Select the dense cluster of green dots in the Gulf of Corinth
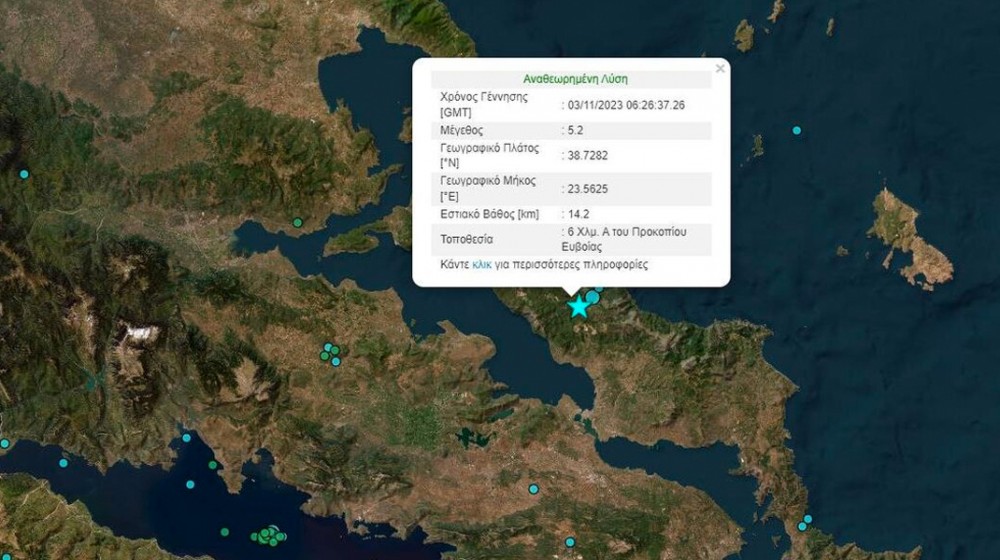 [x=269, y=535]
